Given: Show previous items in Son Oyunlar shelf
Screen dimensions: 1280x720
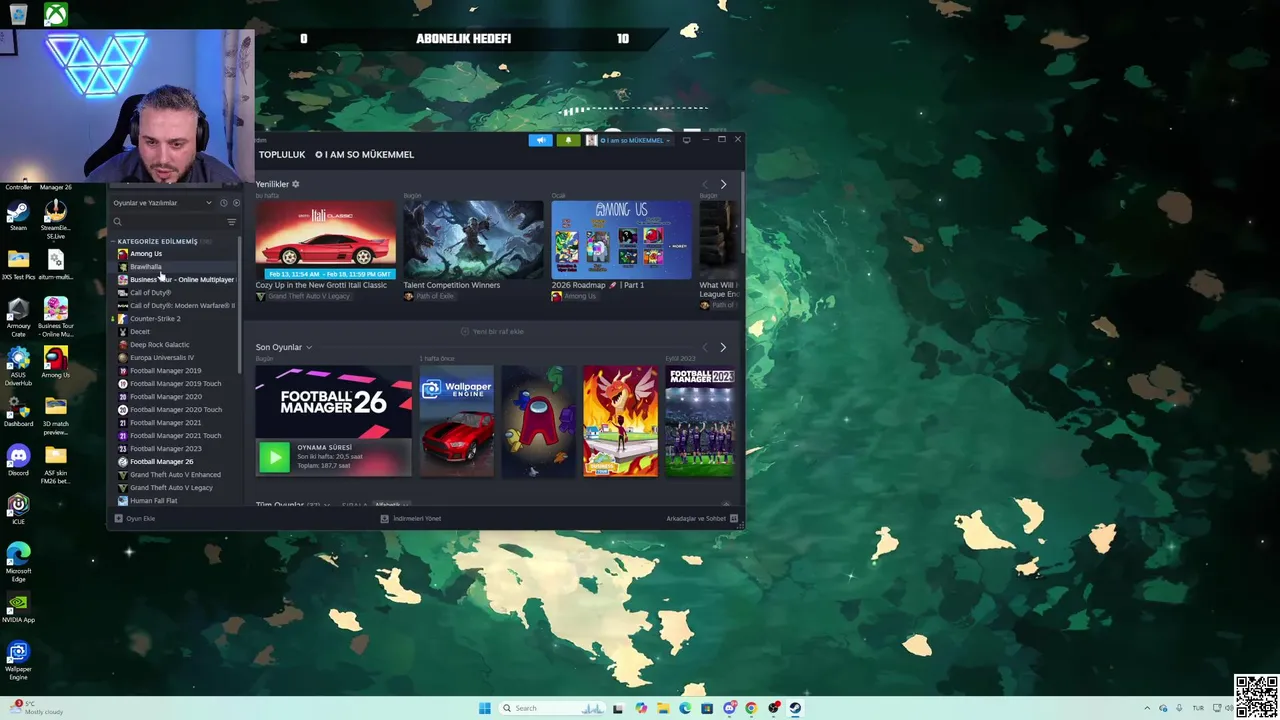Looking at the screenshot, I should [x=705, y=347].
